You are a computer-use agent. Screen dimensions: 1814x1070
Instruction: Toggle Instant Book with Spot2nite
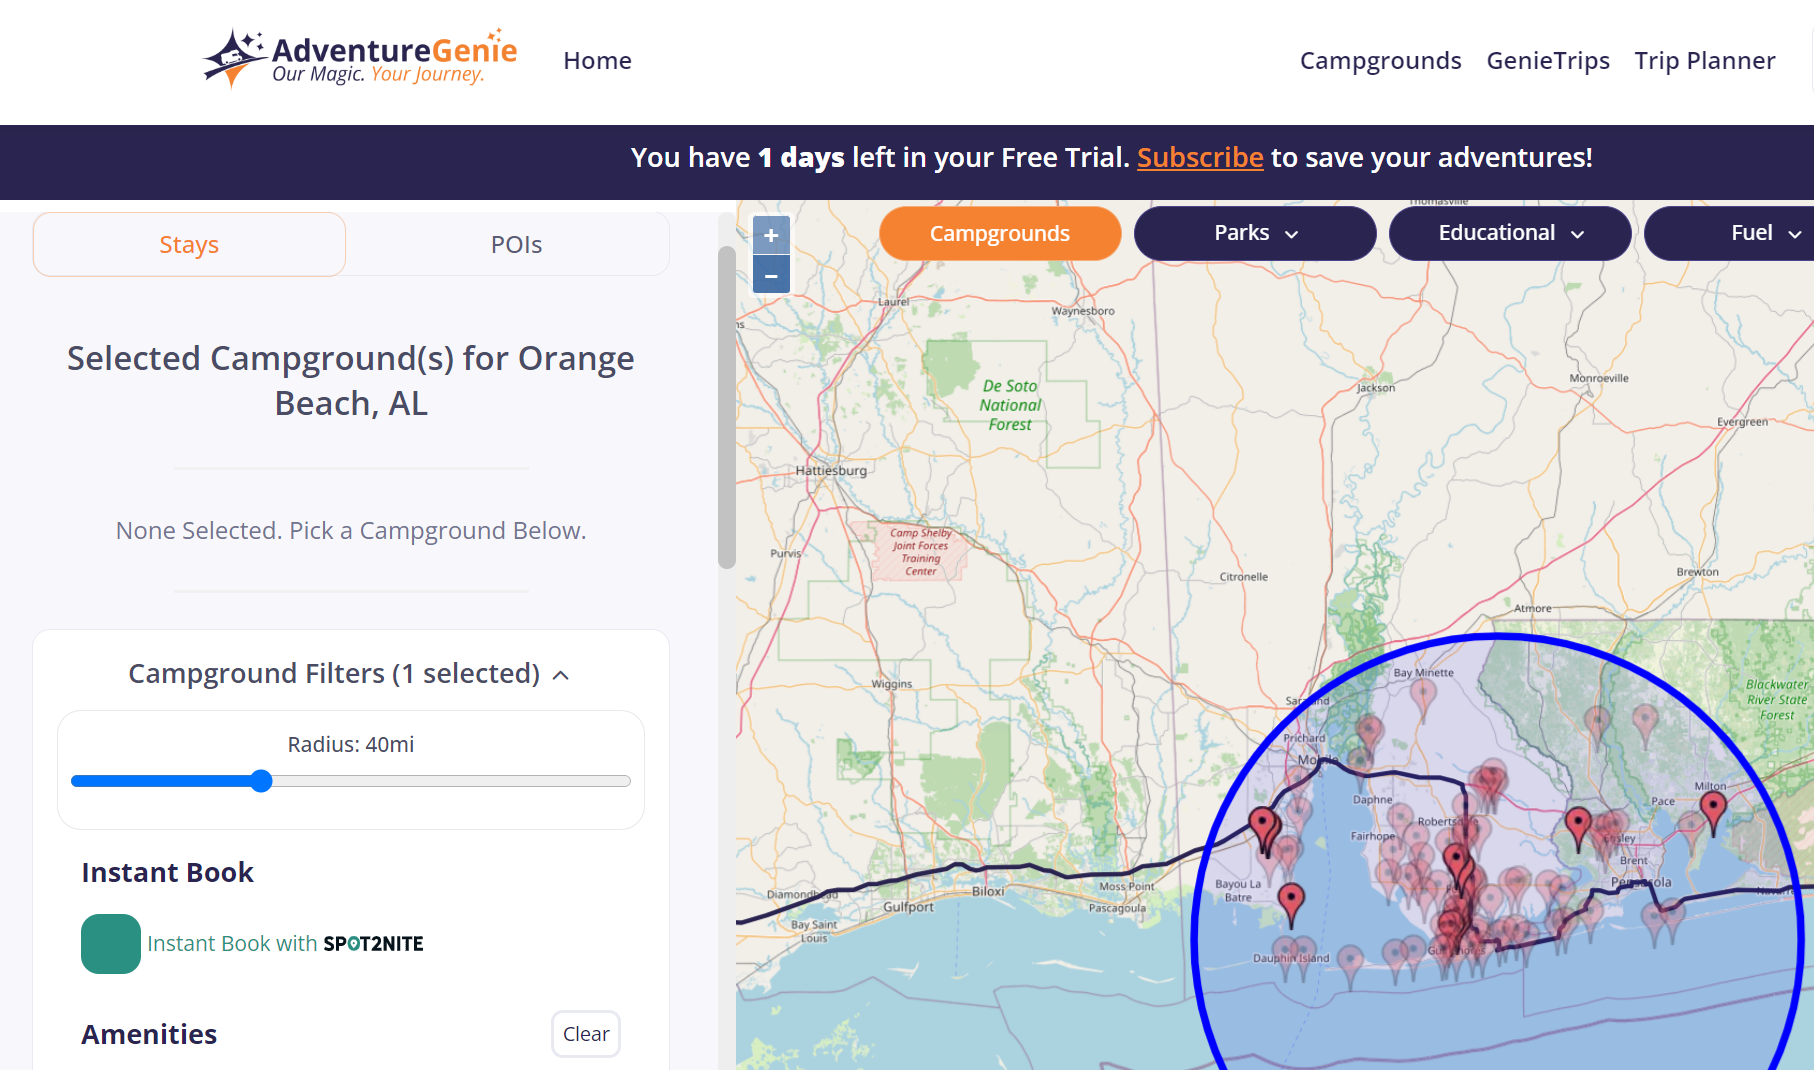(111, 944)
